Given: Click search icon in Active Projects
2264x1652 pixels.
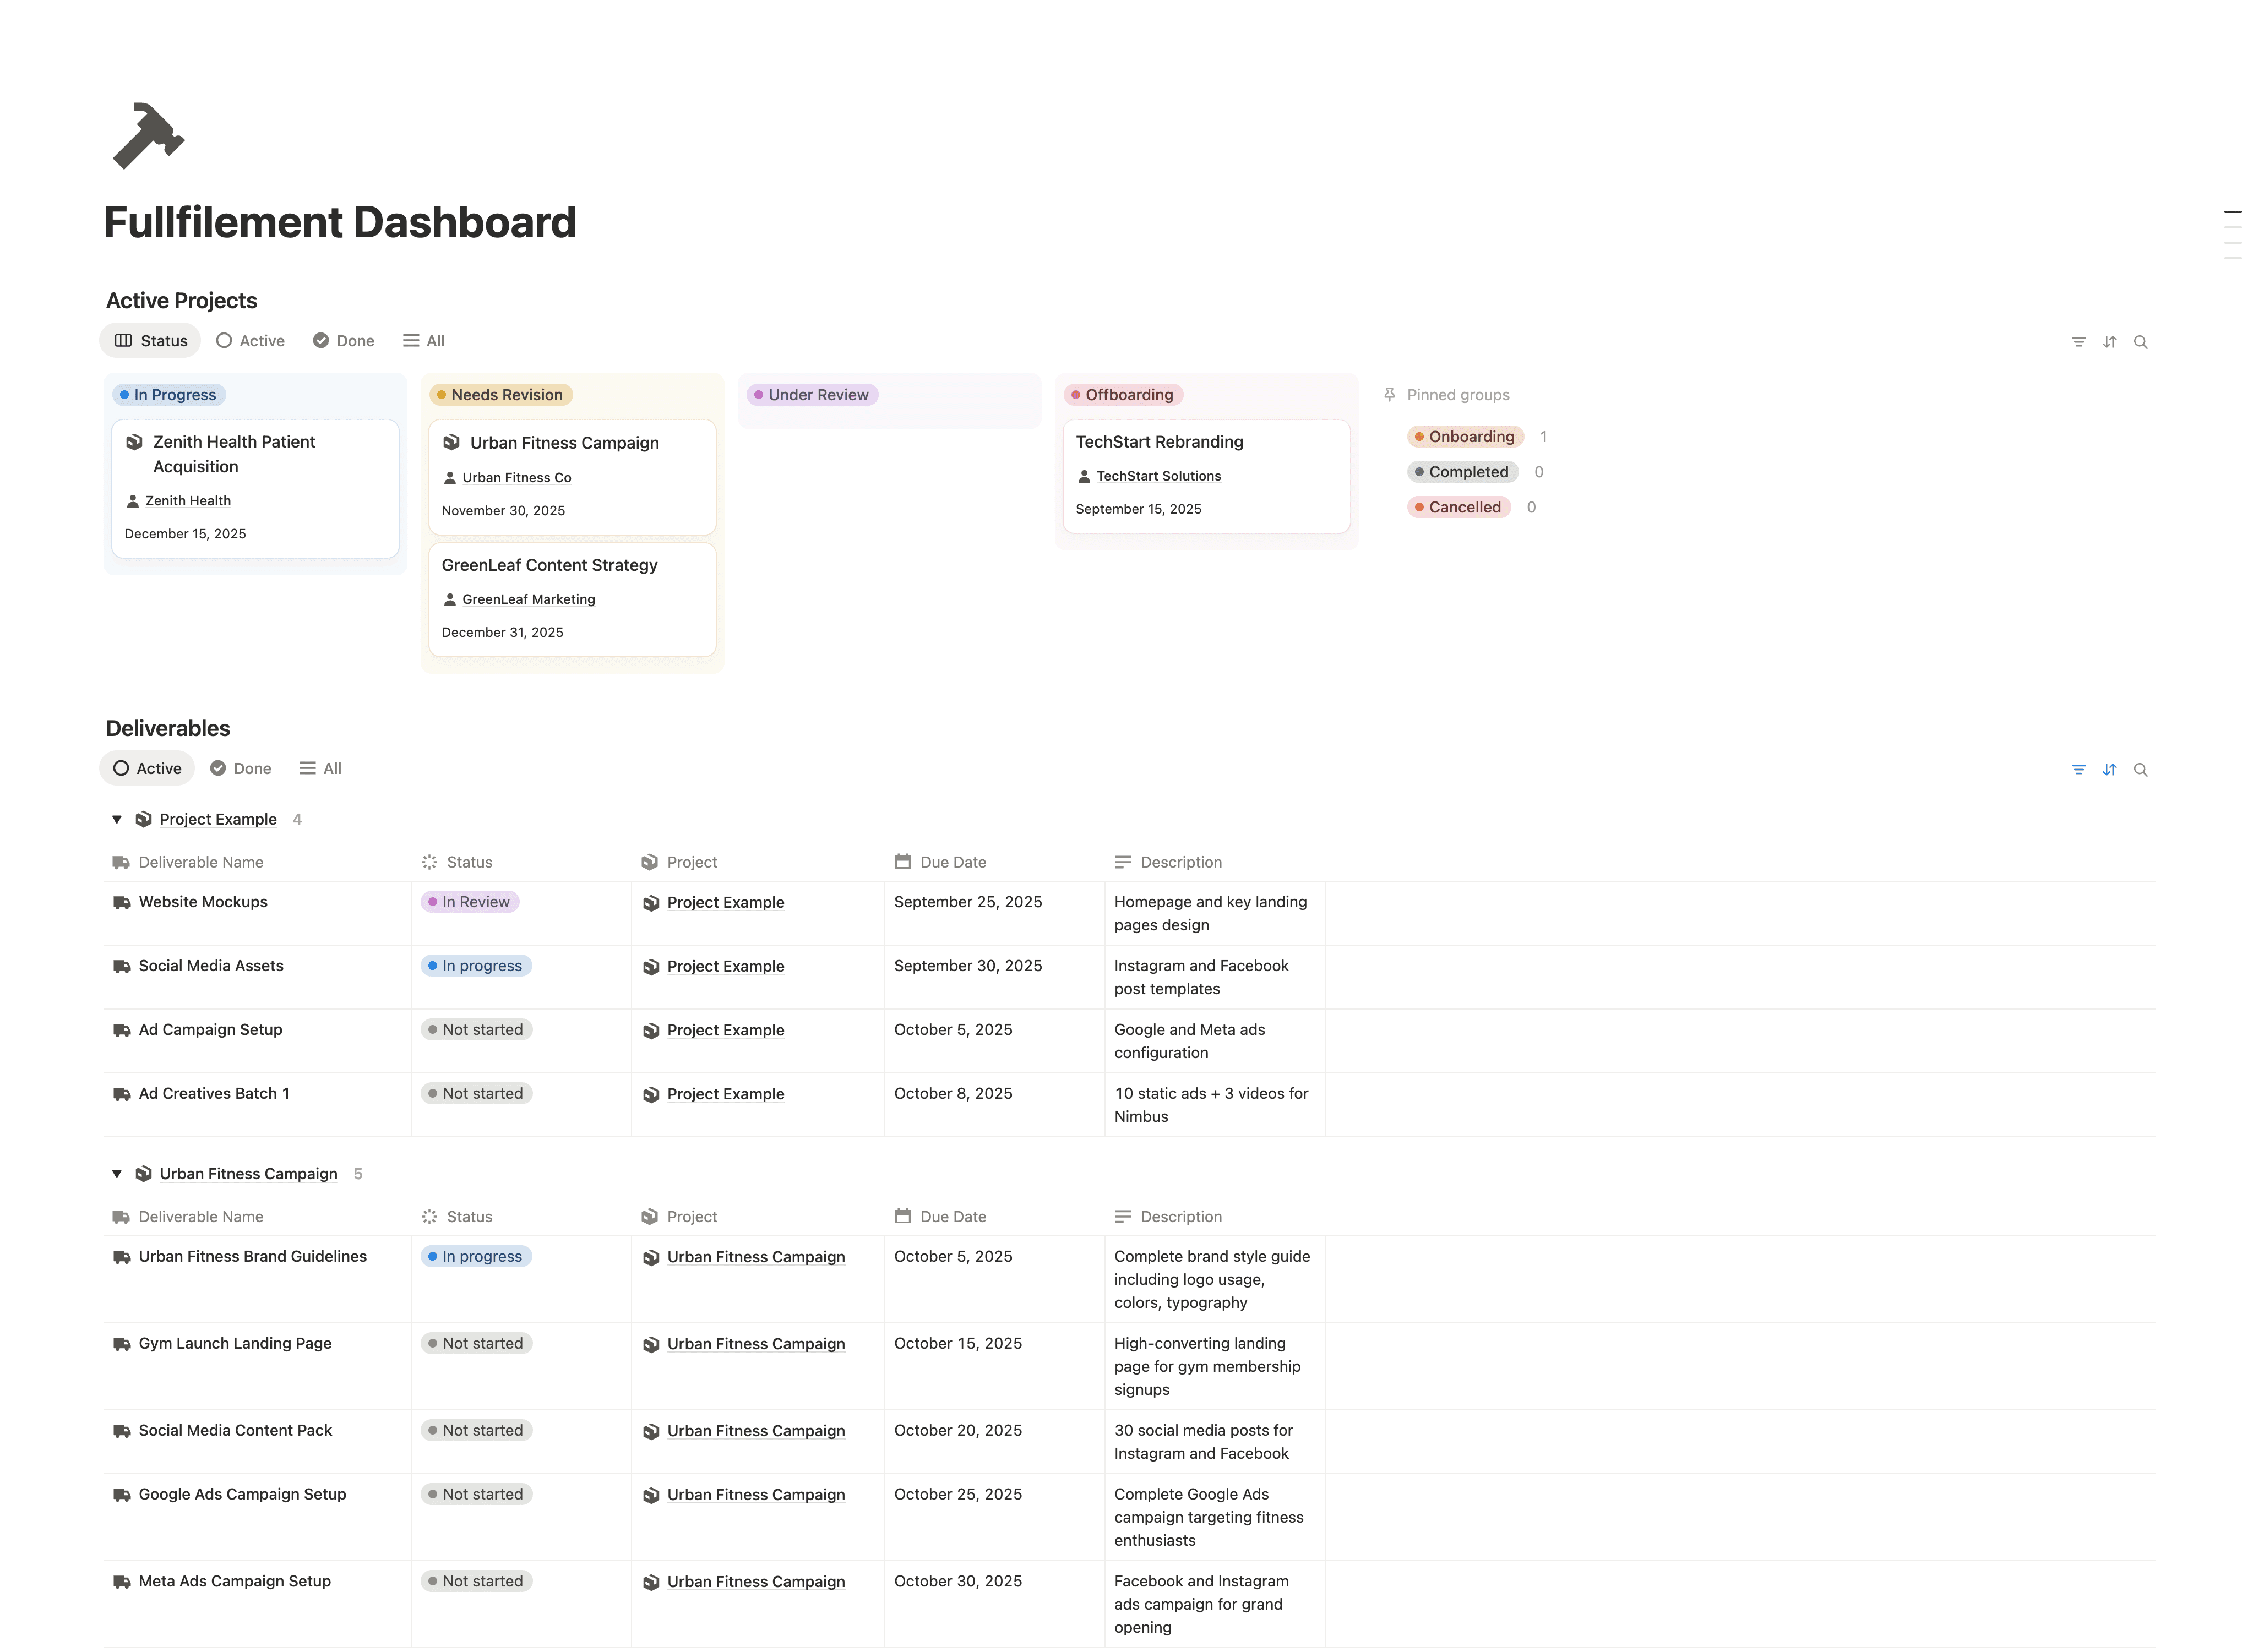Looking at the screenshot, I should pyautogui.click(x=2140, y=342).
